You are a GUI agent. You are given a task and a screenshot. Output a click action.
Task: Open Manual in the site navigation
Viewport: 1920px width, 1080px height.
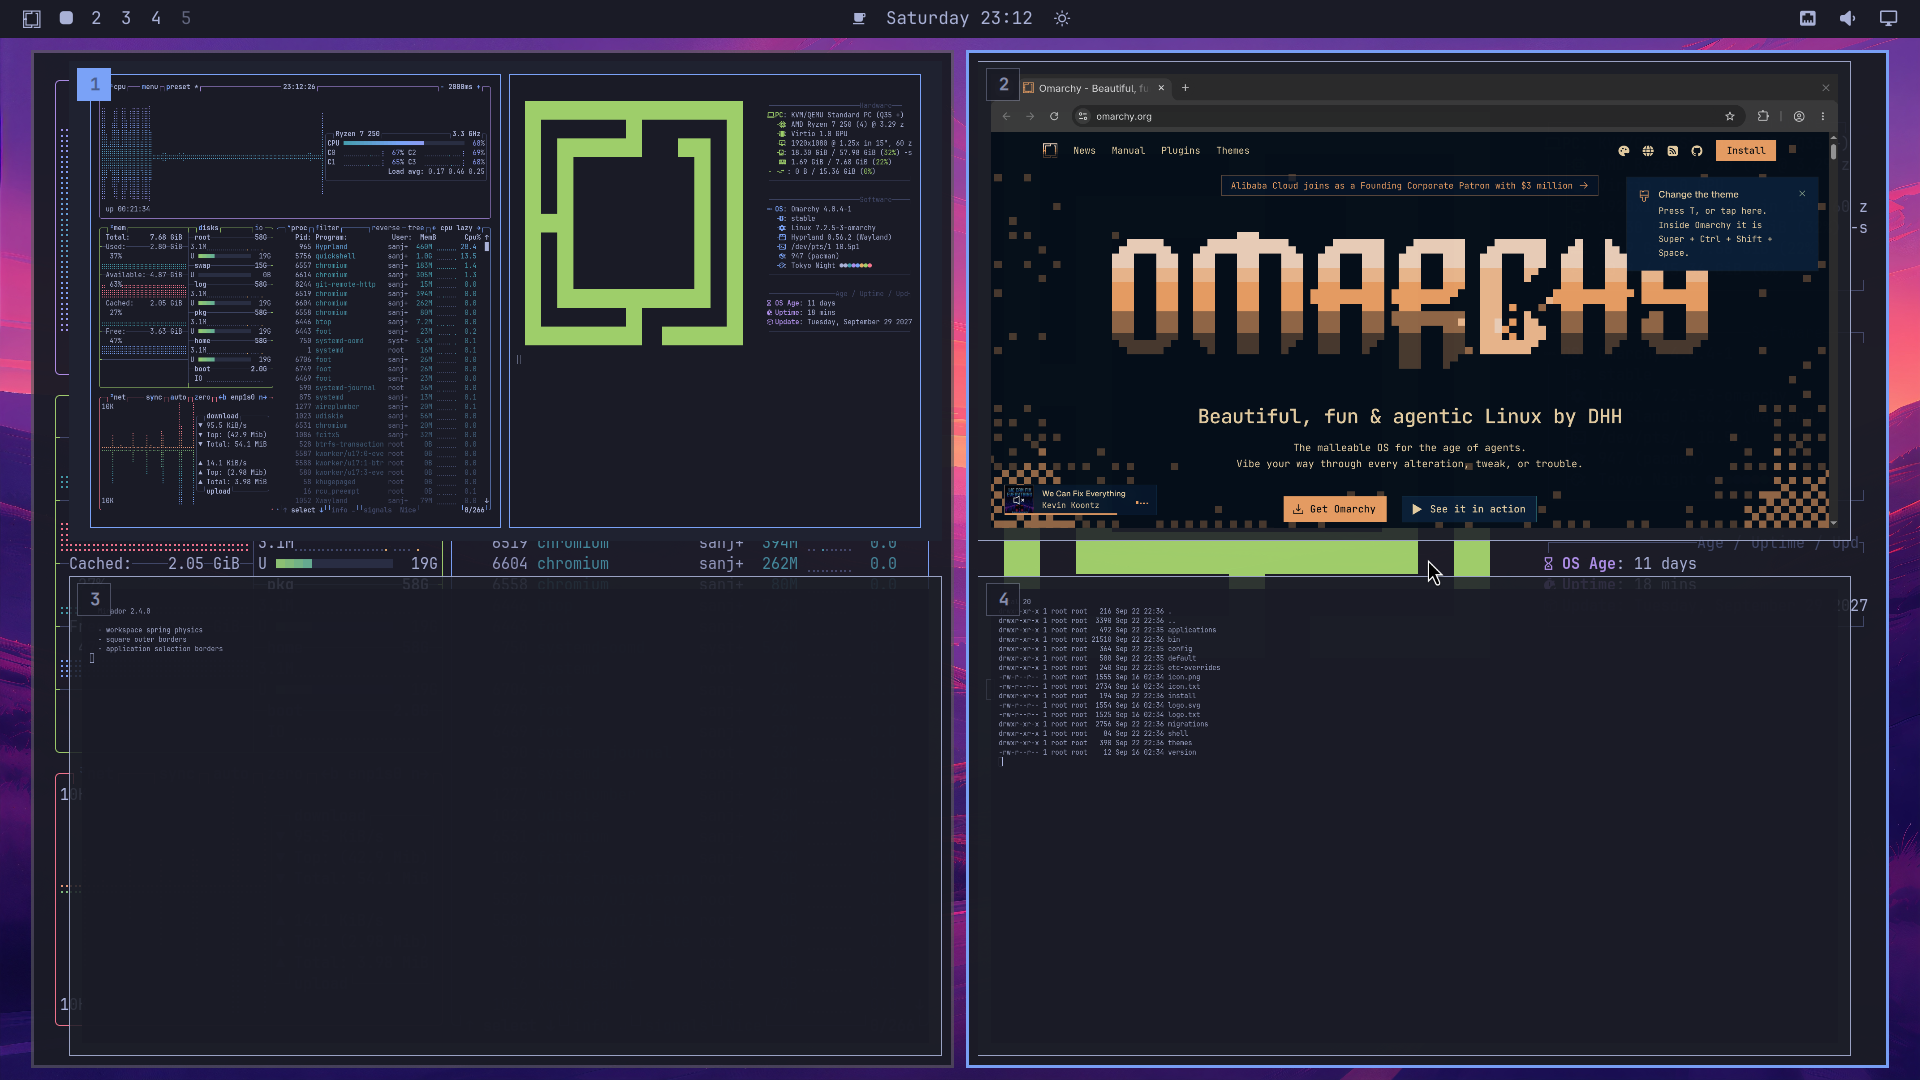click(1128, 151)
